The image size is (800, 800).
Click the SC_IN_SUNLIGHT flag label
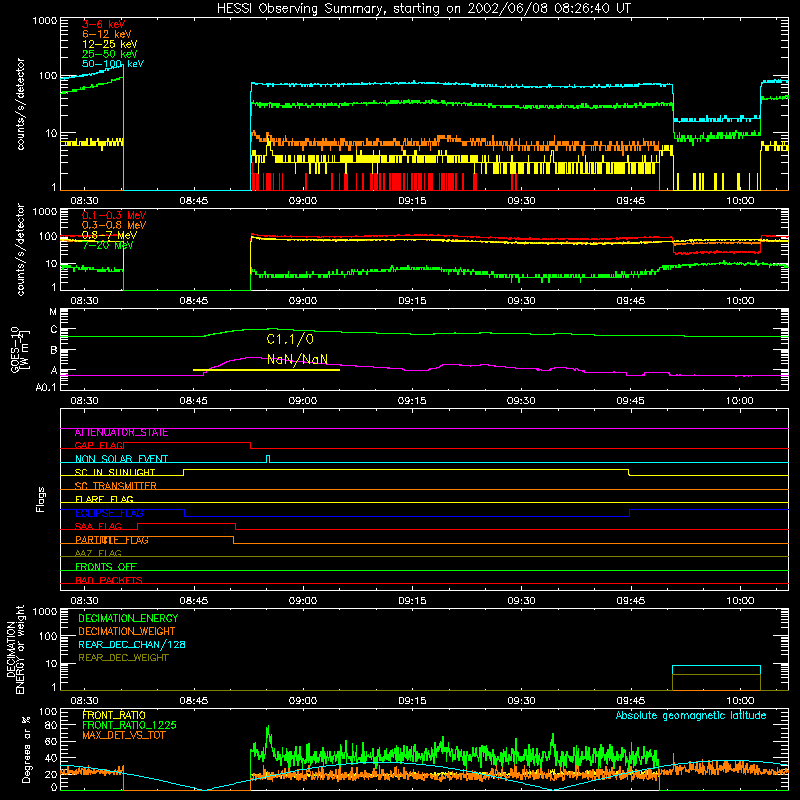pyautogui.click(x=115, y=472)
